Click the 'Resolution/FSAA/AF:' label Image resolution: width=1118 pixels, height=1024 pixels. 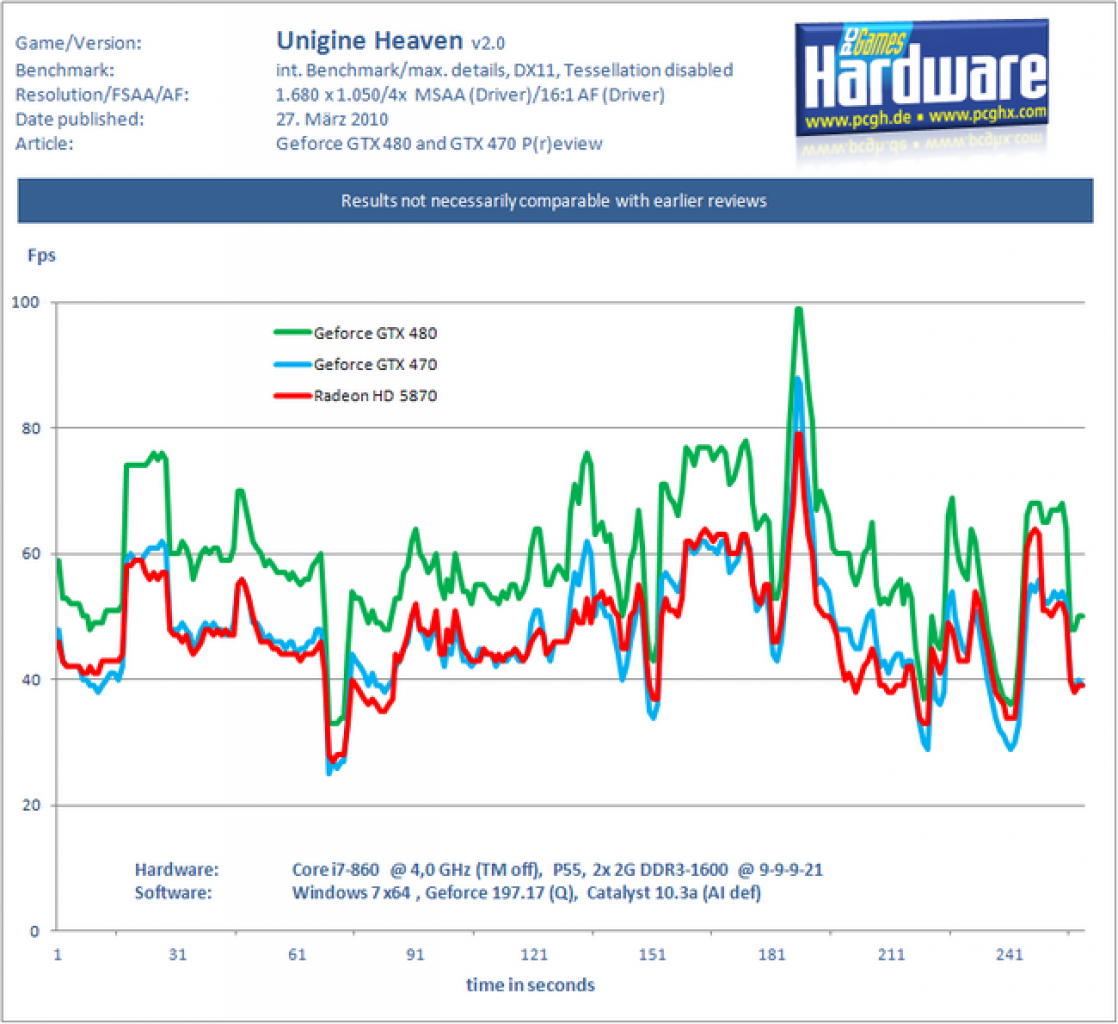102,95
